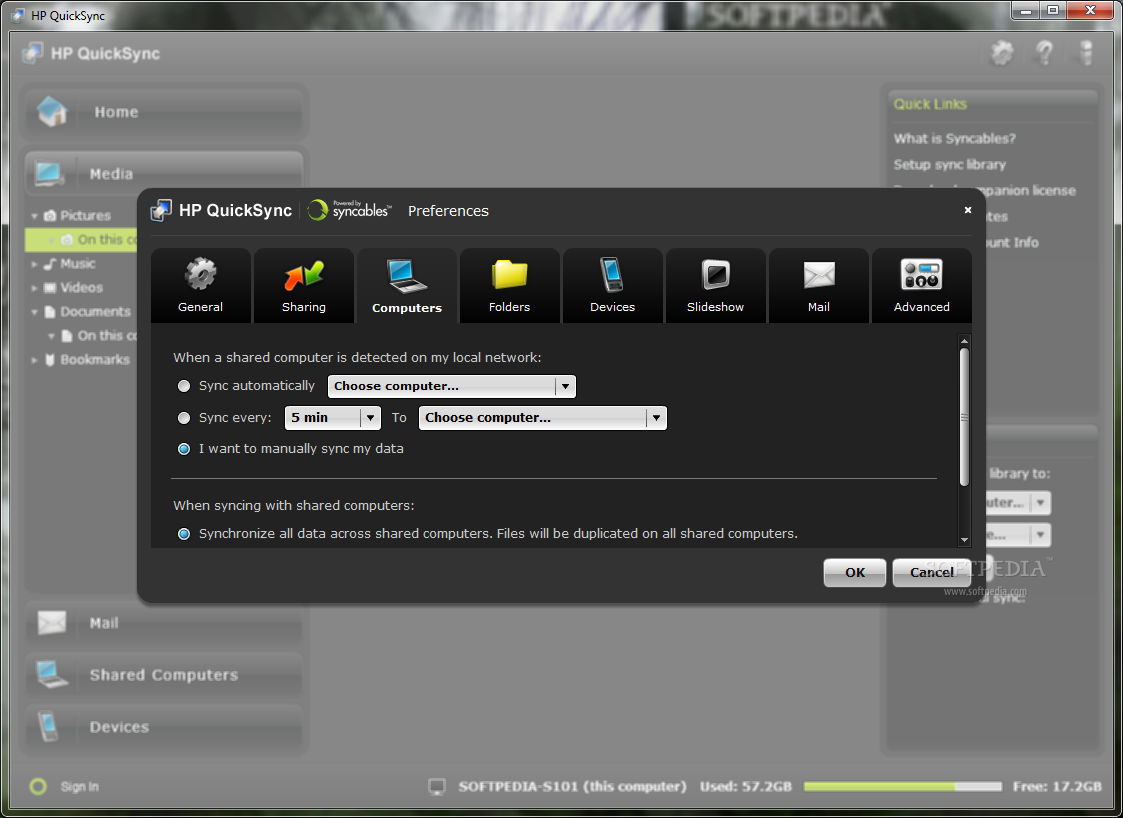
Task: Click the Sign In link
Action: tap(79, 786)
